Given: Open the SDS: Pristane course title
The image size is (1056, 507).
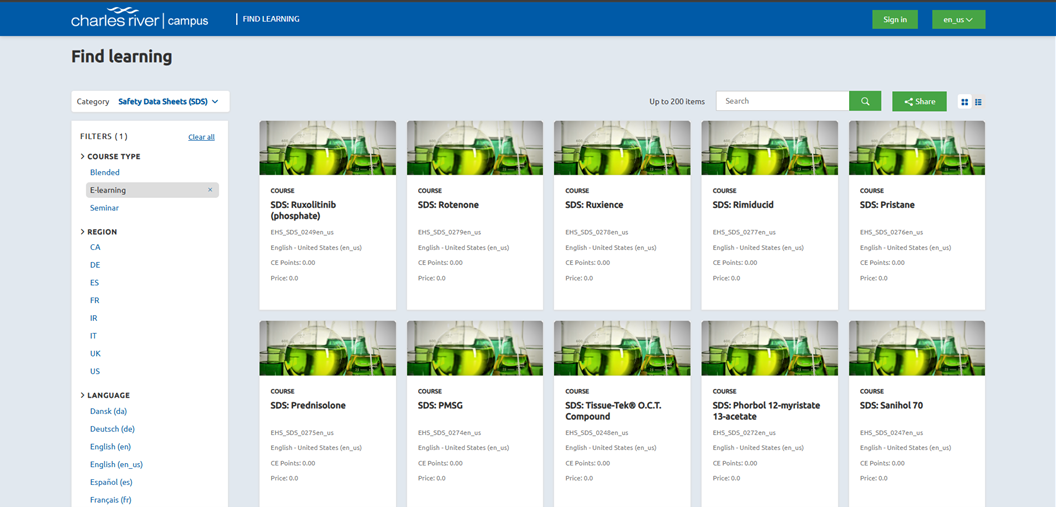Looking at the screenshot, I should point(887,205).
